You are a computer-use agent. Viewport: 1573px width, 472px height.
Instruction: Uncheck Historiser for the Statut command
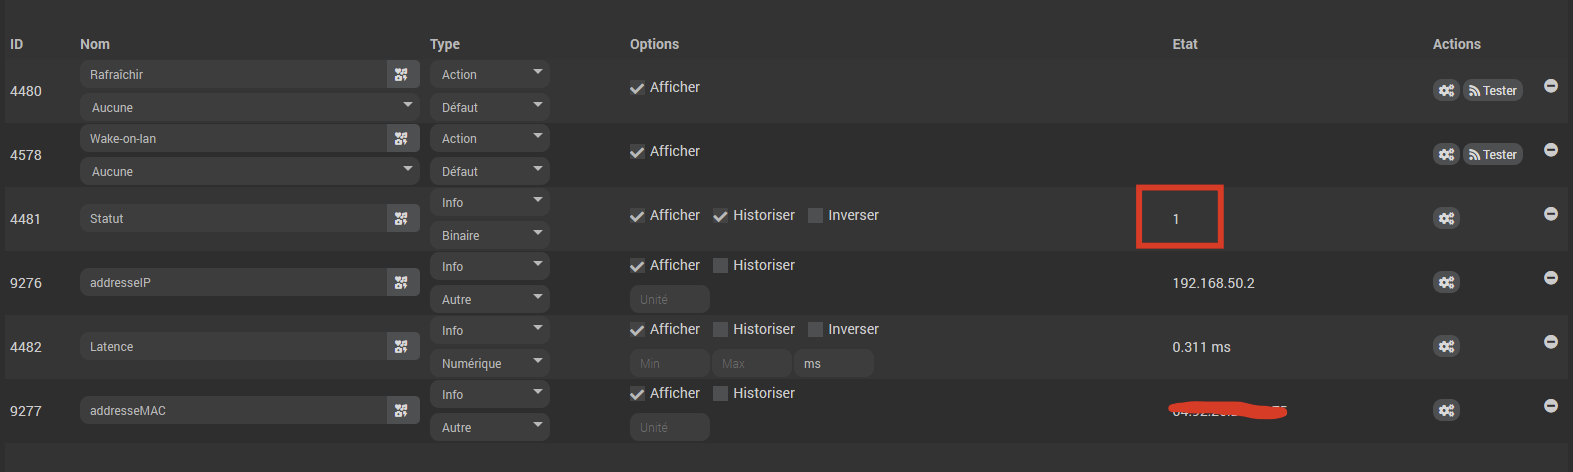[x=720, y=215]
